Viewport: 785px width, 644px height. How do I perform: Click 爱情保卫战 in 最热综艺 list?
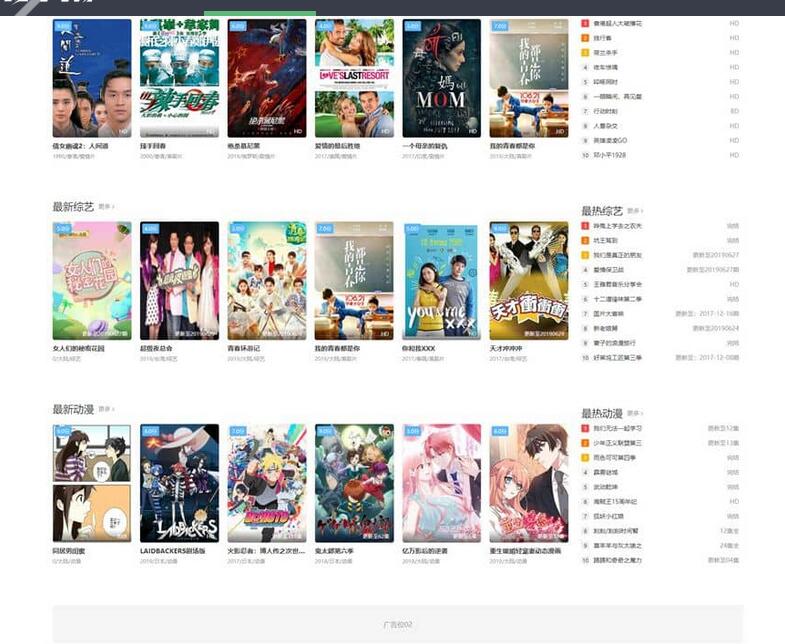[x=609, y=270]
